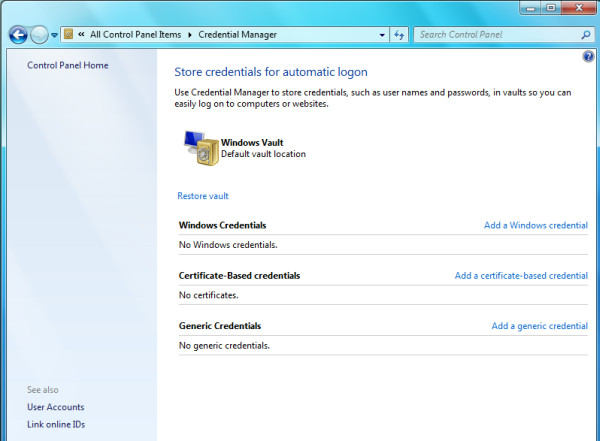Click the Certificate-Based credentials heading
This screenshot has height=441, width=600.
click(239, 276)
